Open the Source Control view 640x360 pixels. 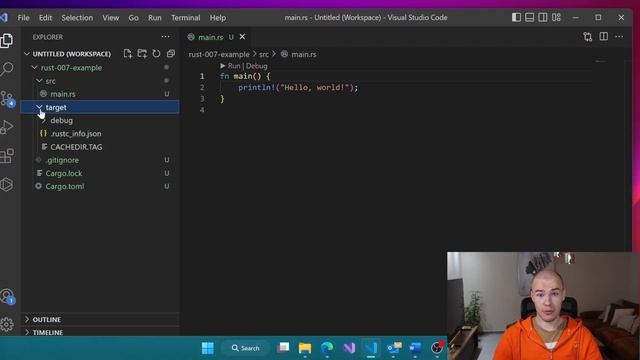click(x=7, y=98)
